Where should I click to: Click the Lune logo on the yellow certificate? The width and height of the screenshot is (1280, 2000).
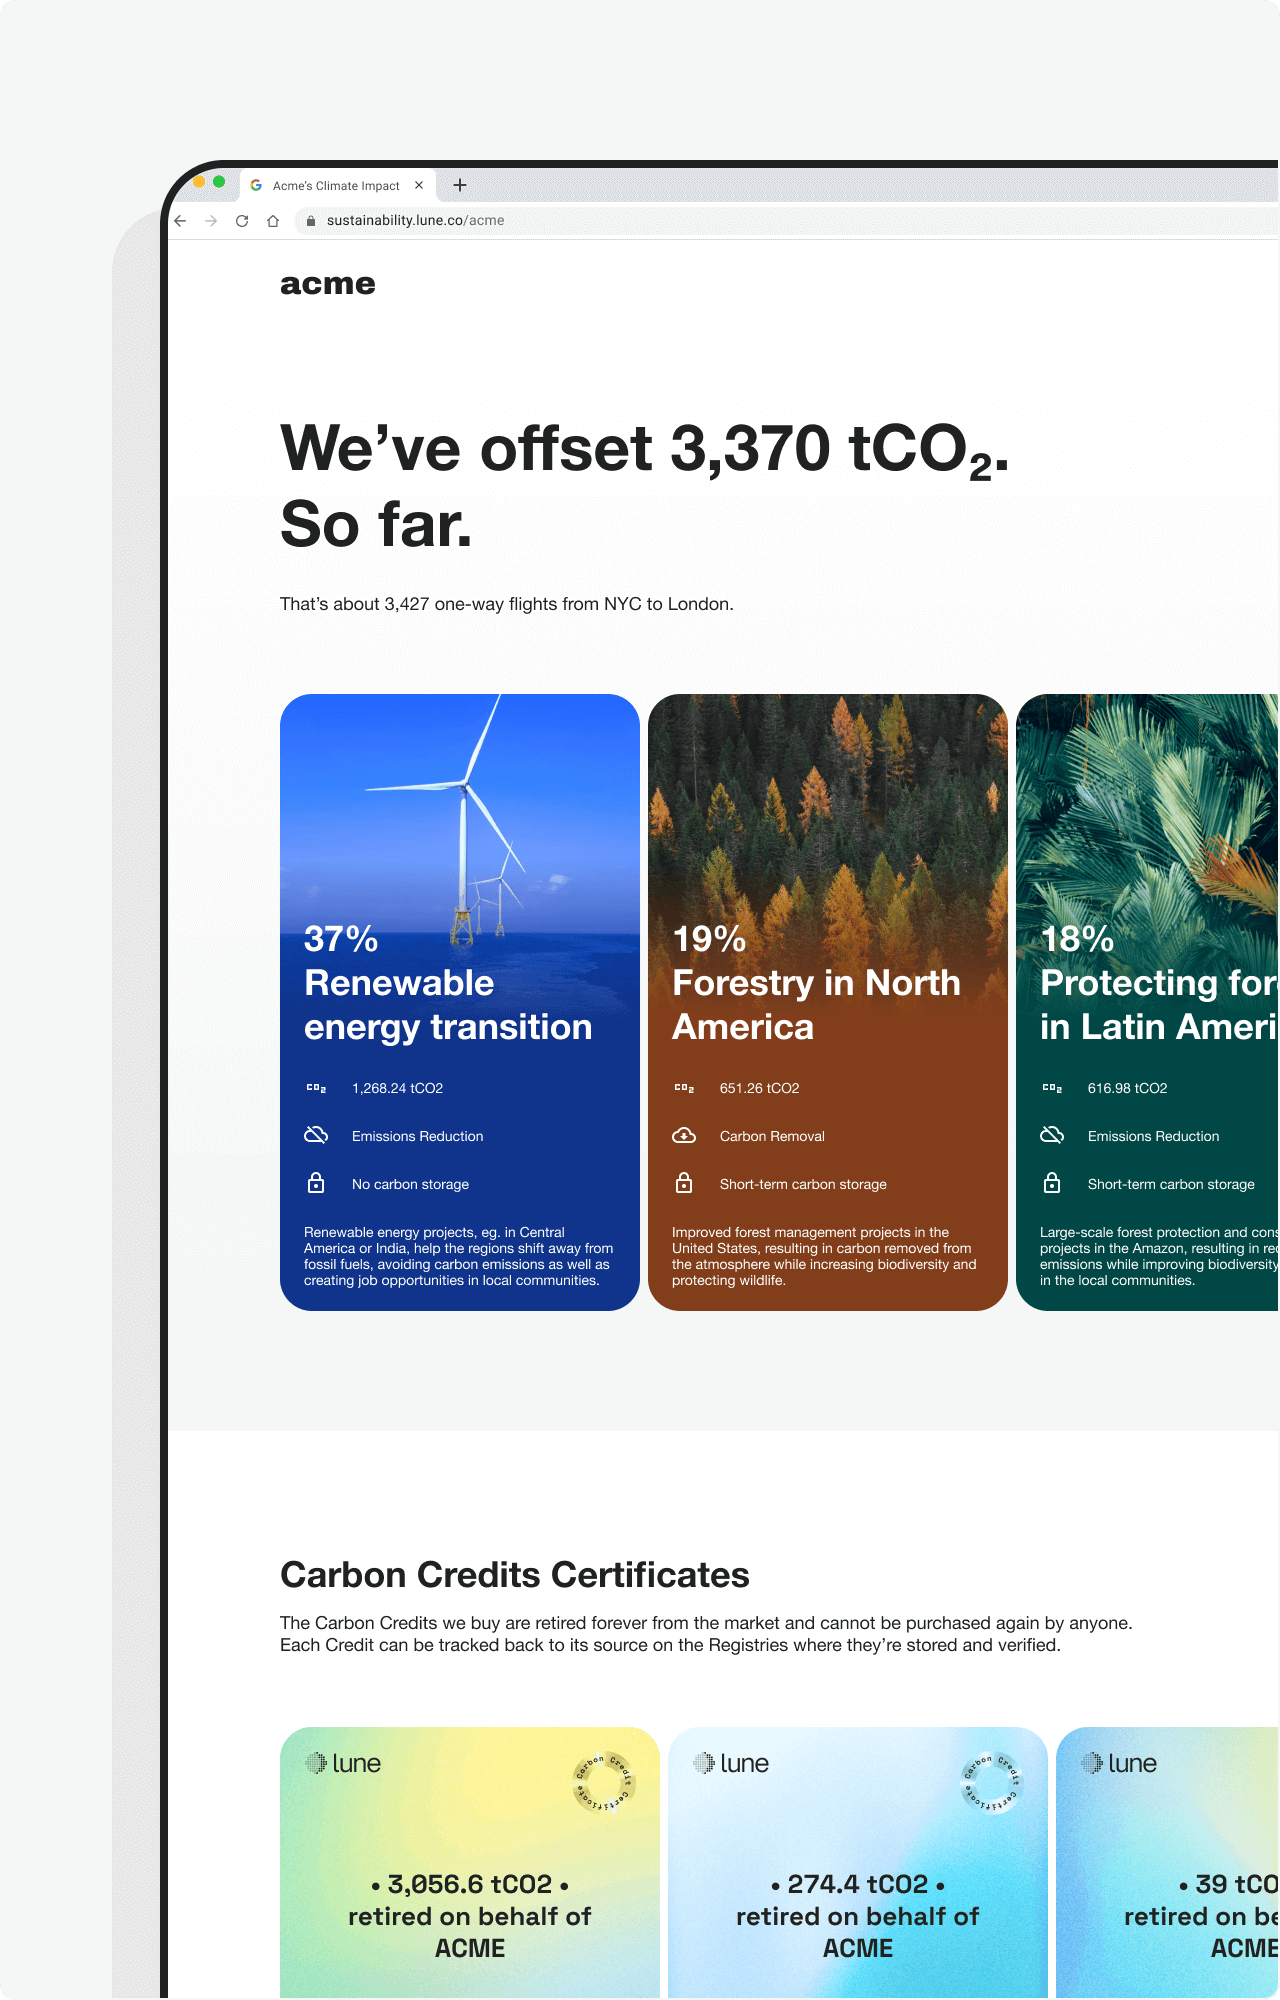coord(343,1764)
